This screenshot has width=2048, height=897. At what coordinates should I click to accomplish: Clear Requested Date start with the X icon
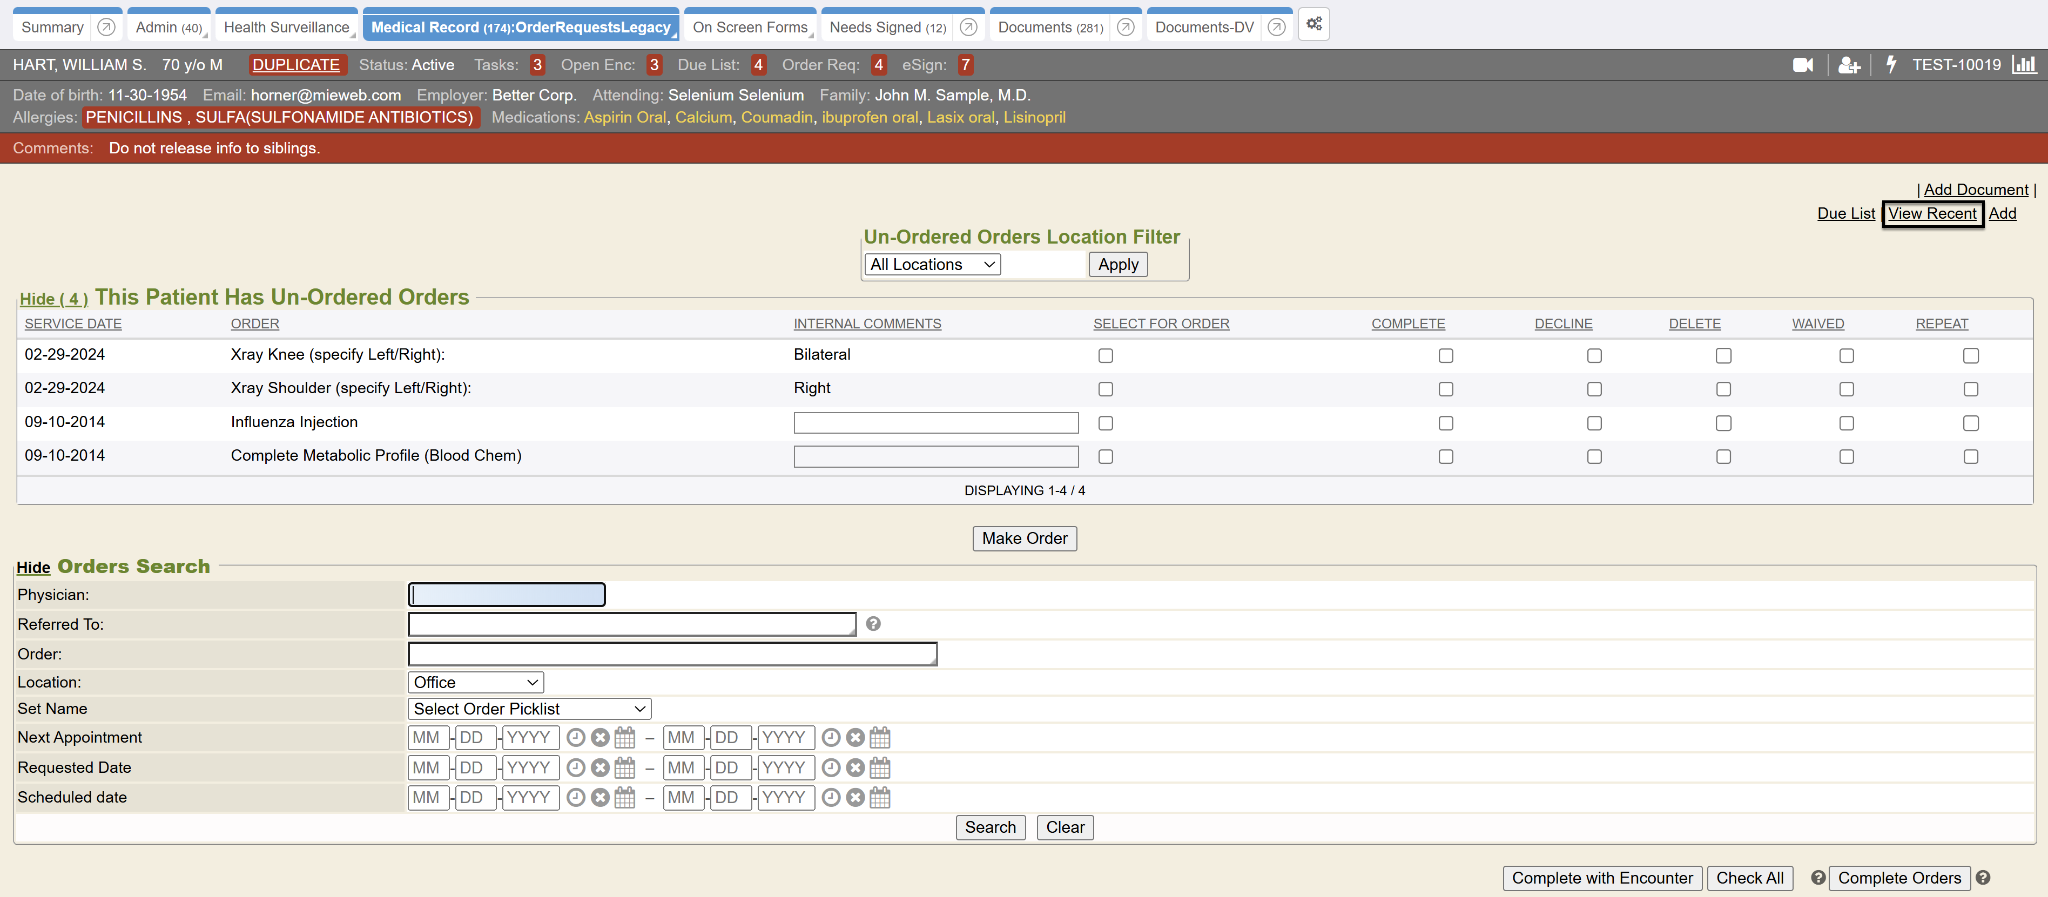tap(600, 768)
